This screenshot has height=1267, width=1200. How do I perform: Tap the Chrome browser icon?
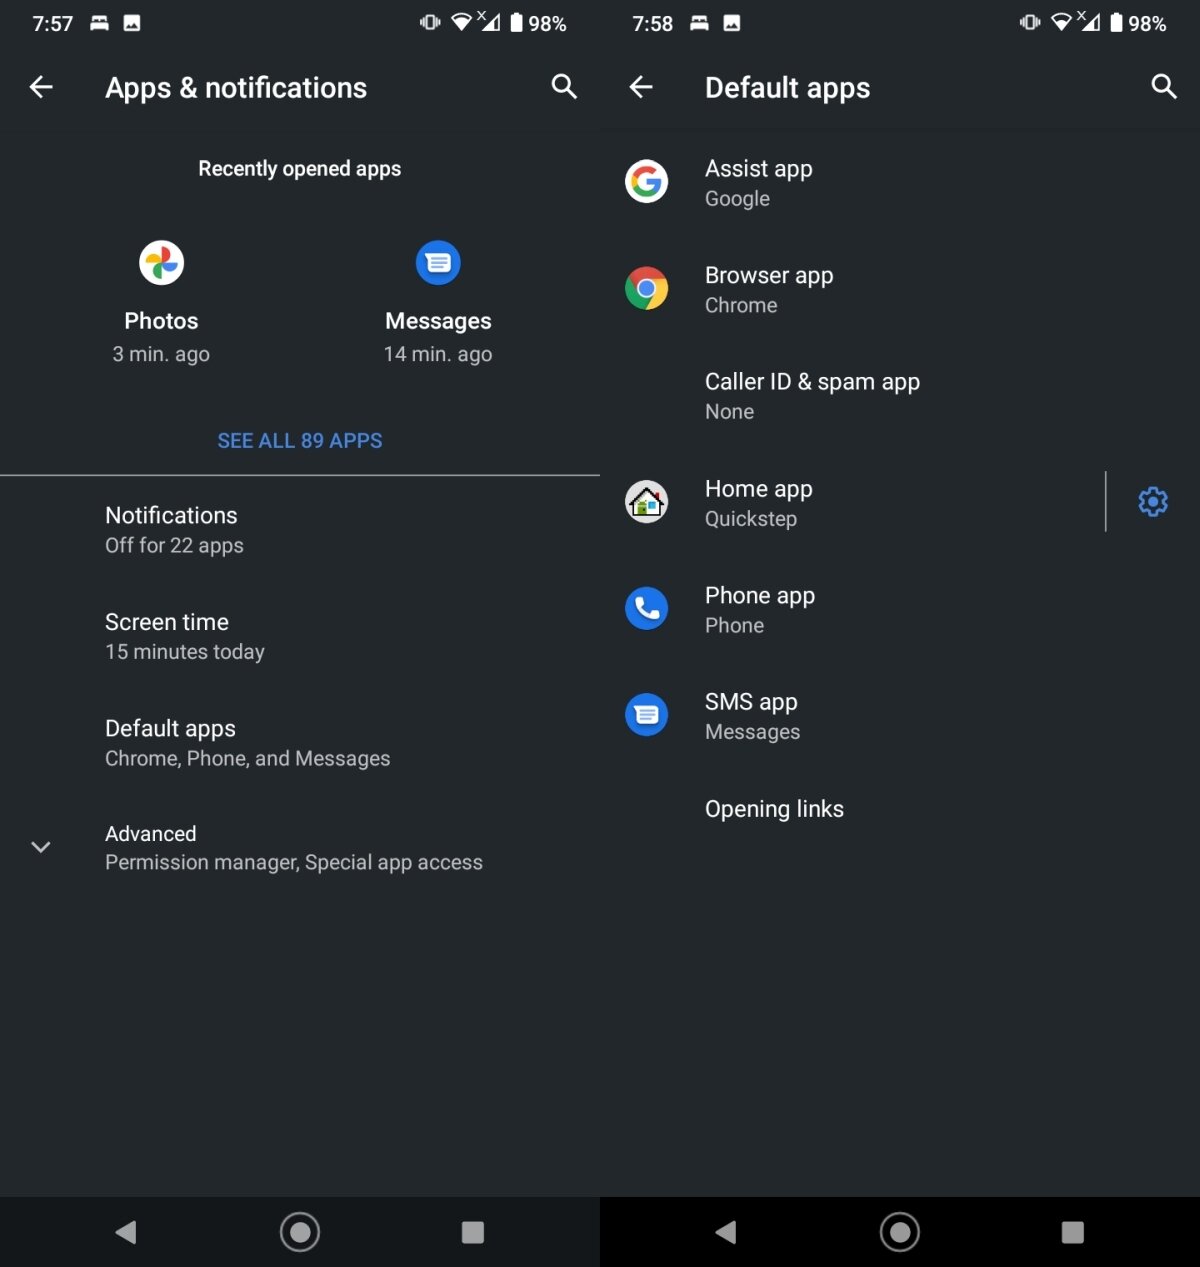646,288
